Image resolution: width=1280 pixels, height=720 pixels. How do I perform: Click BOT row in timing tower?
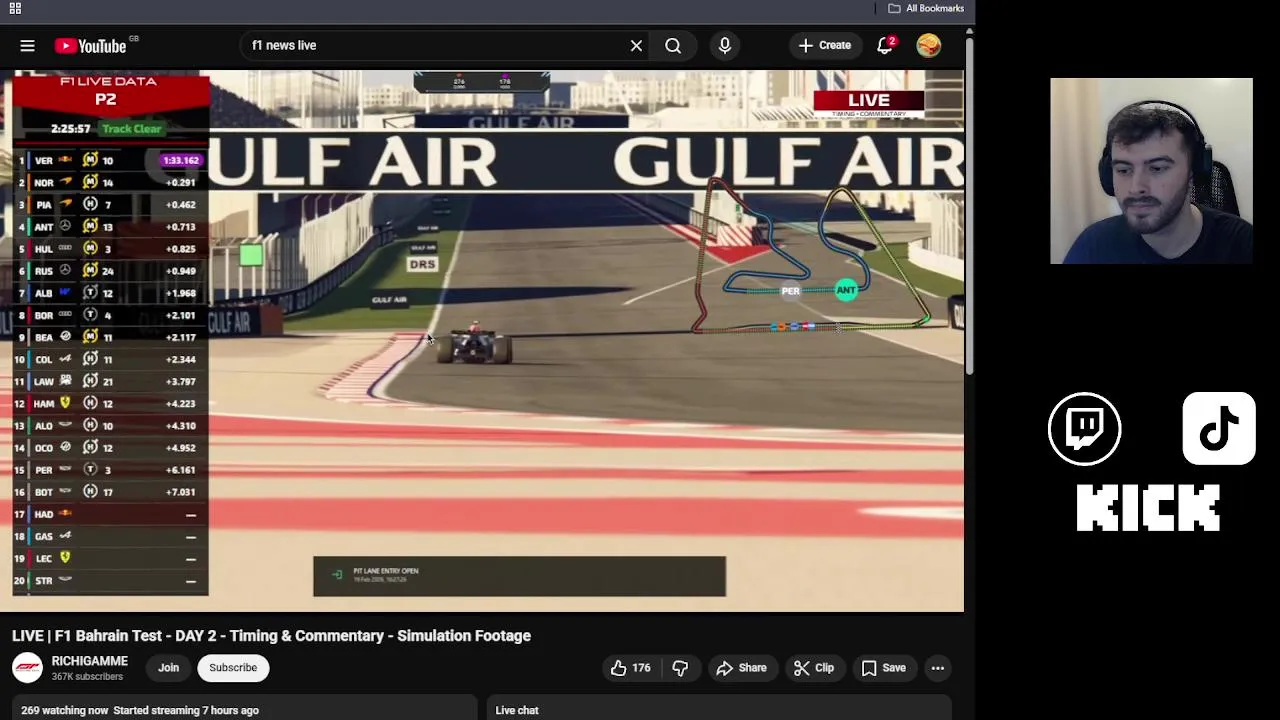tap(109, 492)
